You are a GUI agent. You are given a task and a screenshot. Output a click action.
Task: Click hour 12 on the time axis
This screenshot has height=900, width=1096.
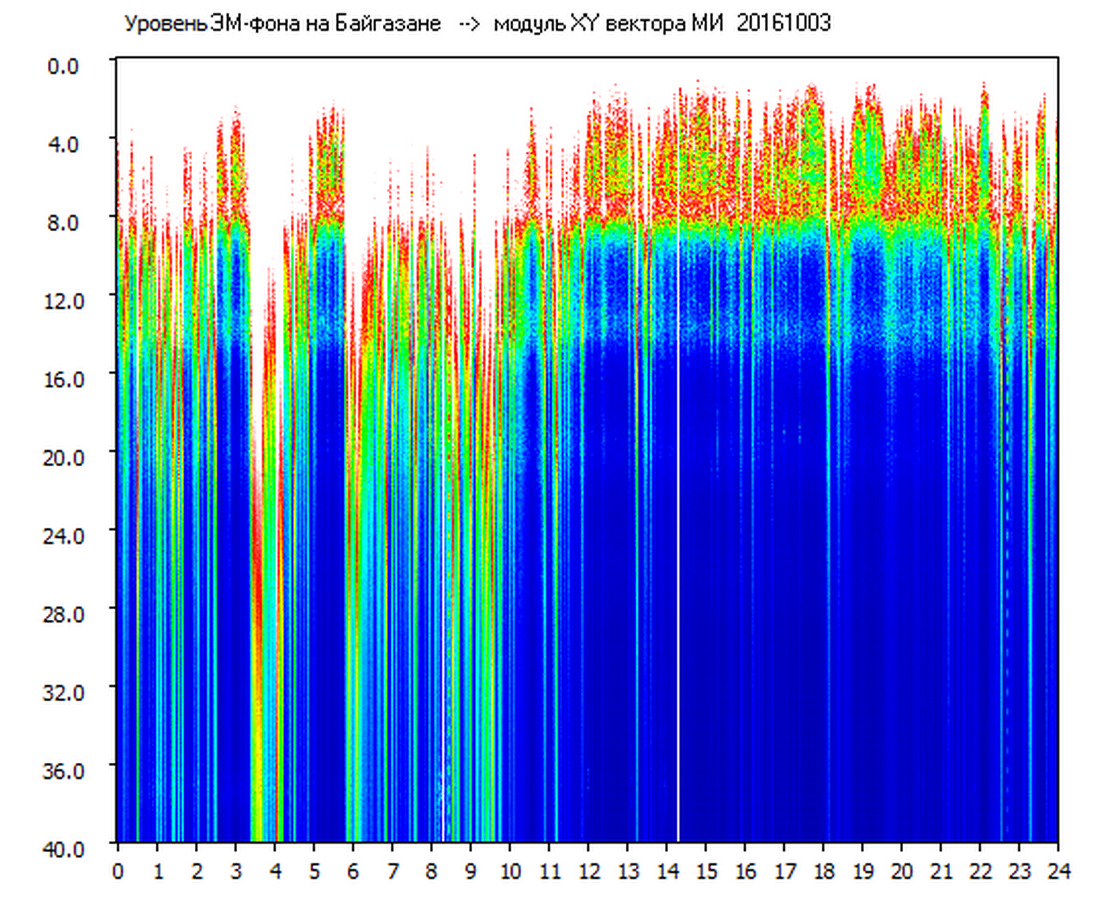(x=588, y=871)
